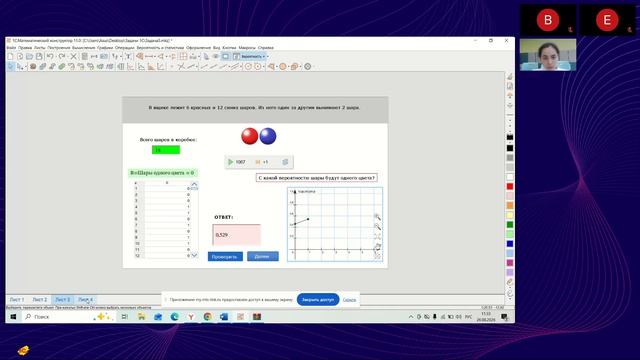Open Chrome from the taskbar
This screenshot has height=360, width=640.
point(207,317)
